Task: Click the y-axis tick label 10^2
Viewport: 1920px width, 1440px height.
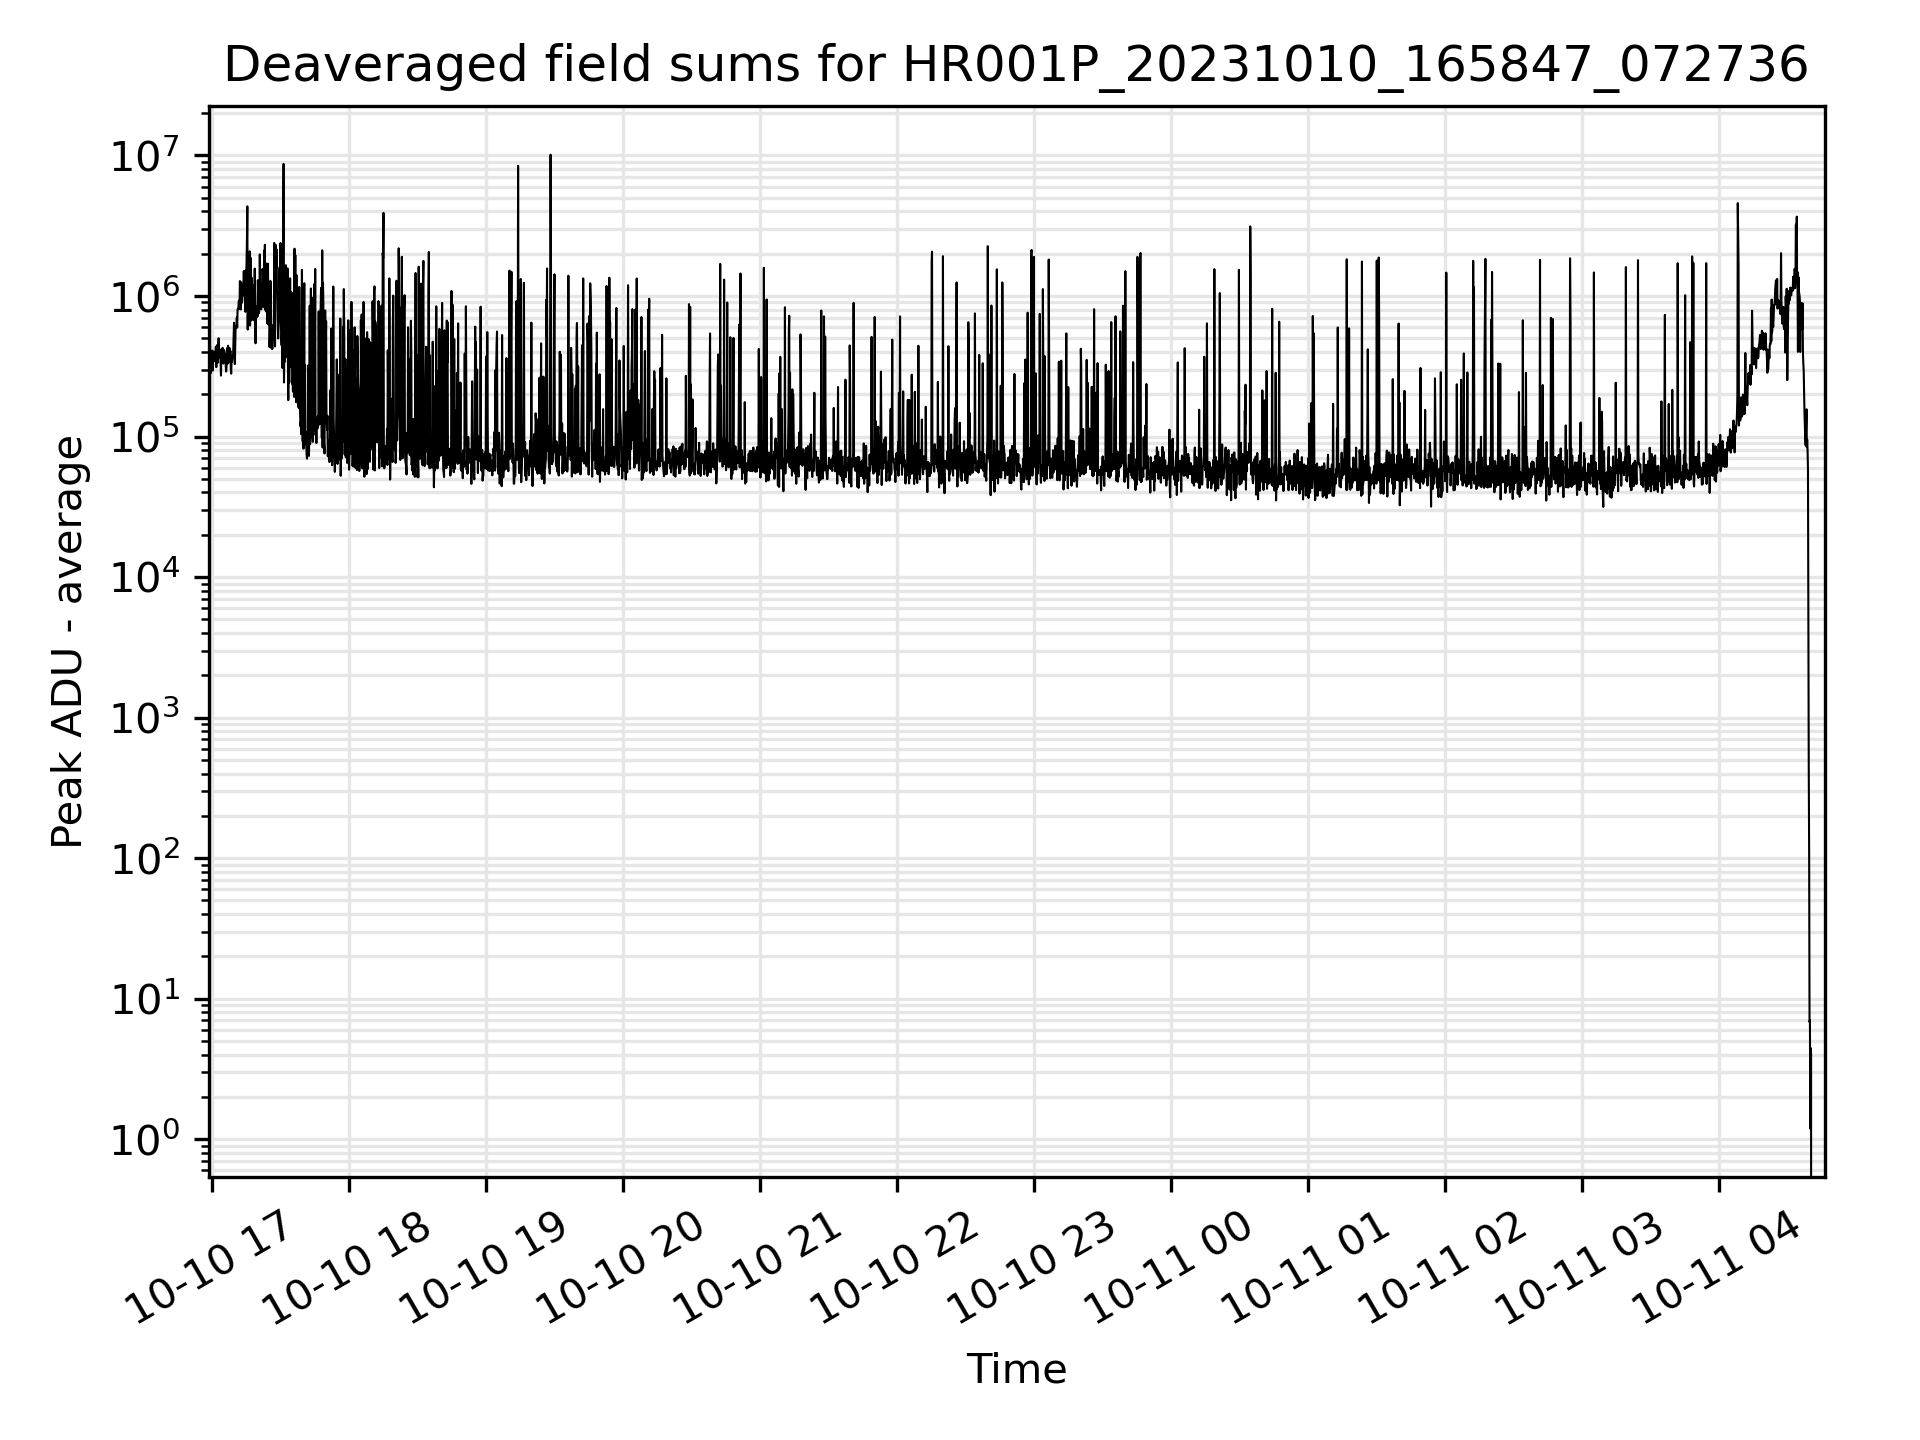Action: click(146, 857)
